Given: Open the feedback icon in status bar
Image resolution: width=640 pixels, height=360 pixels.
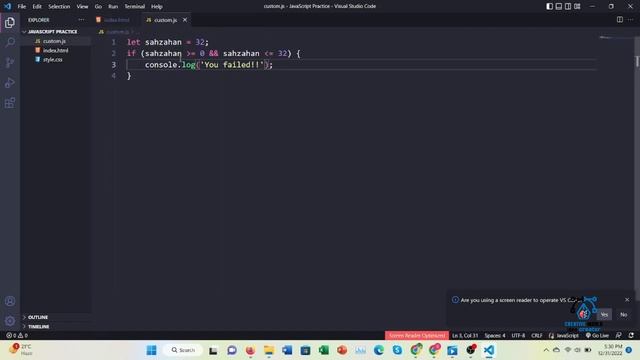Looking at the screenshot, I should click(x=619, y=335).
